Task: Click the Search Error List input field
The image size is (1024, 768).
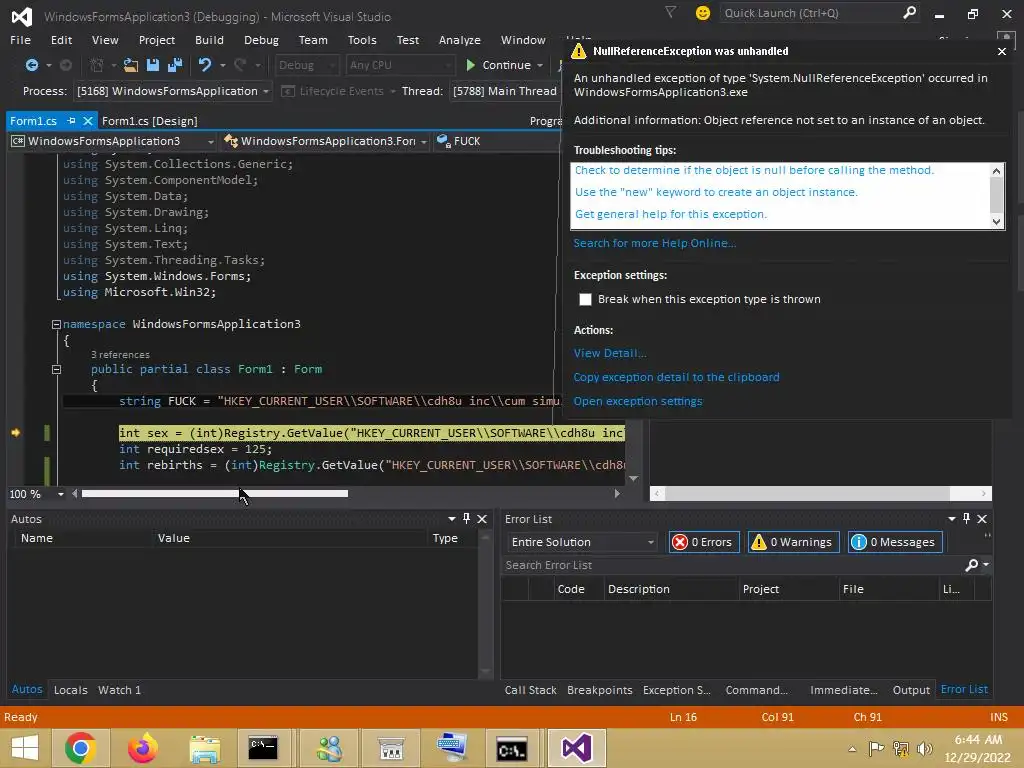Action: pos(731,565)
